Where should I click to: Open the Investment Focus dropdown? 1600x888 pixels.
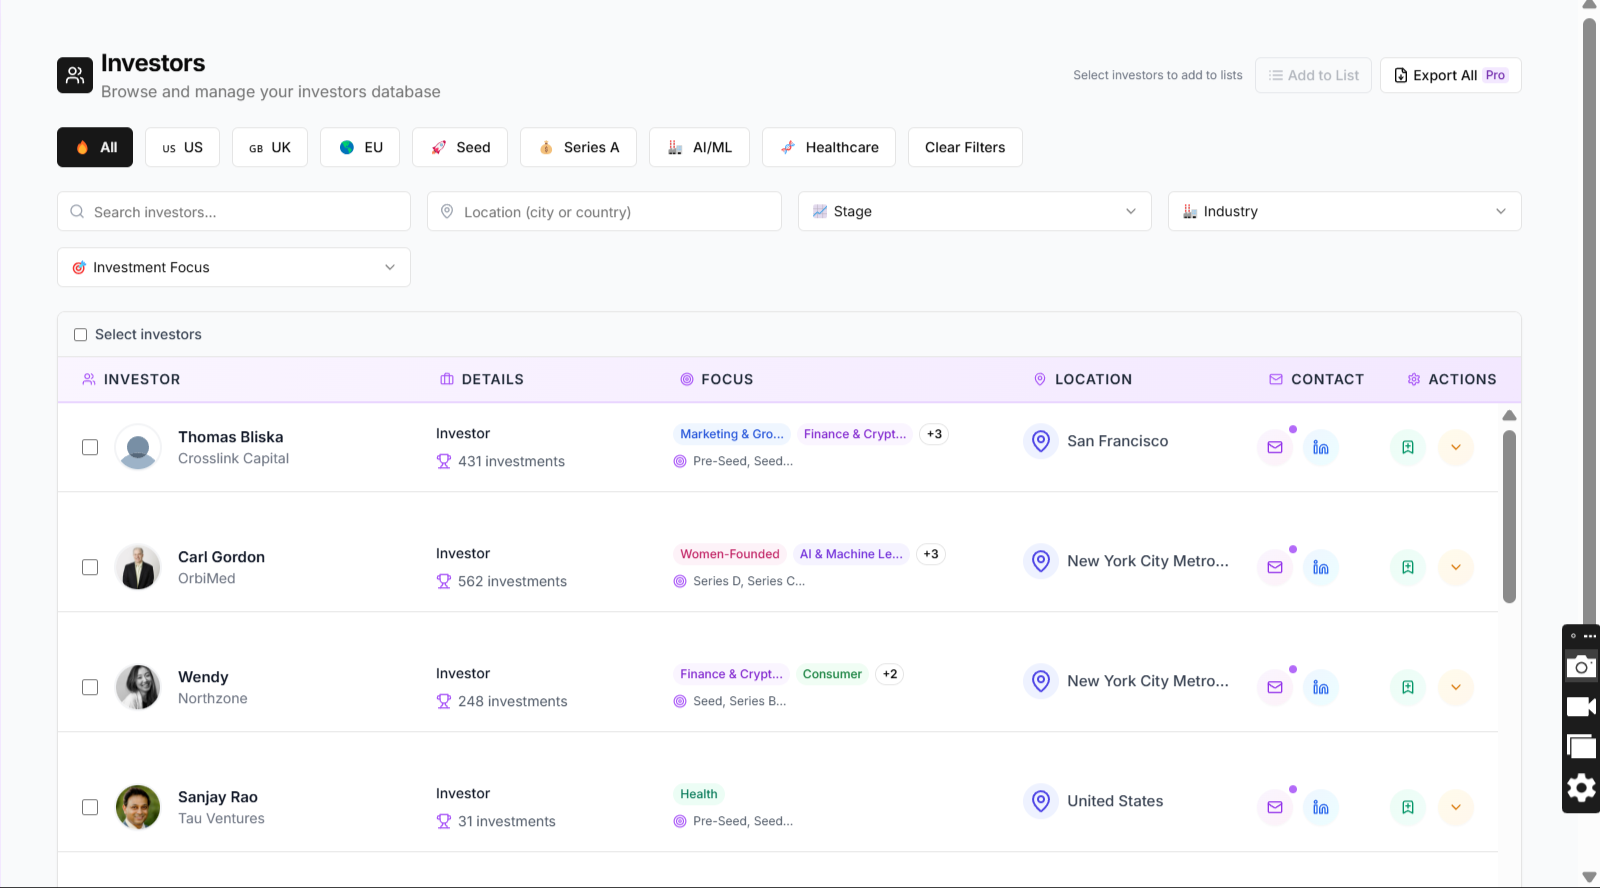click(233, 267)
